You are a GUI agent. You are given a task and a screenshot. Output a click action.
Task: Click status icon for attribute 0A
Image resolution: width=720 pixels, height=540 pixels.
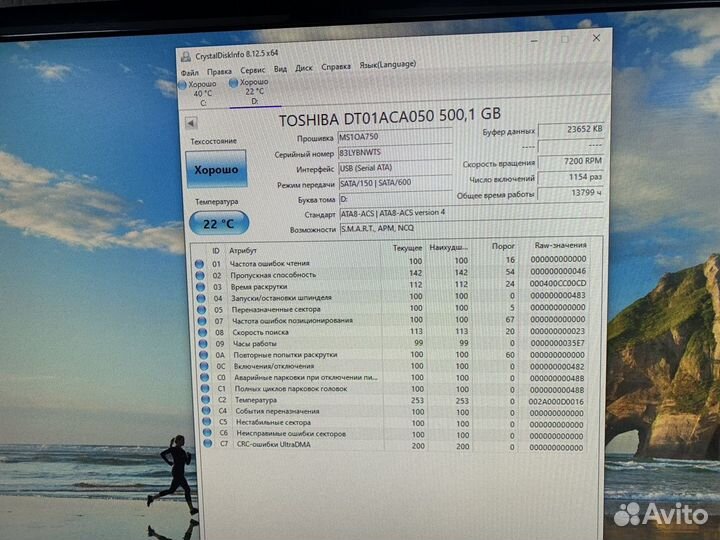point(203,355)
